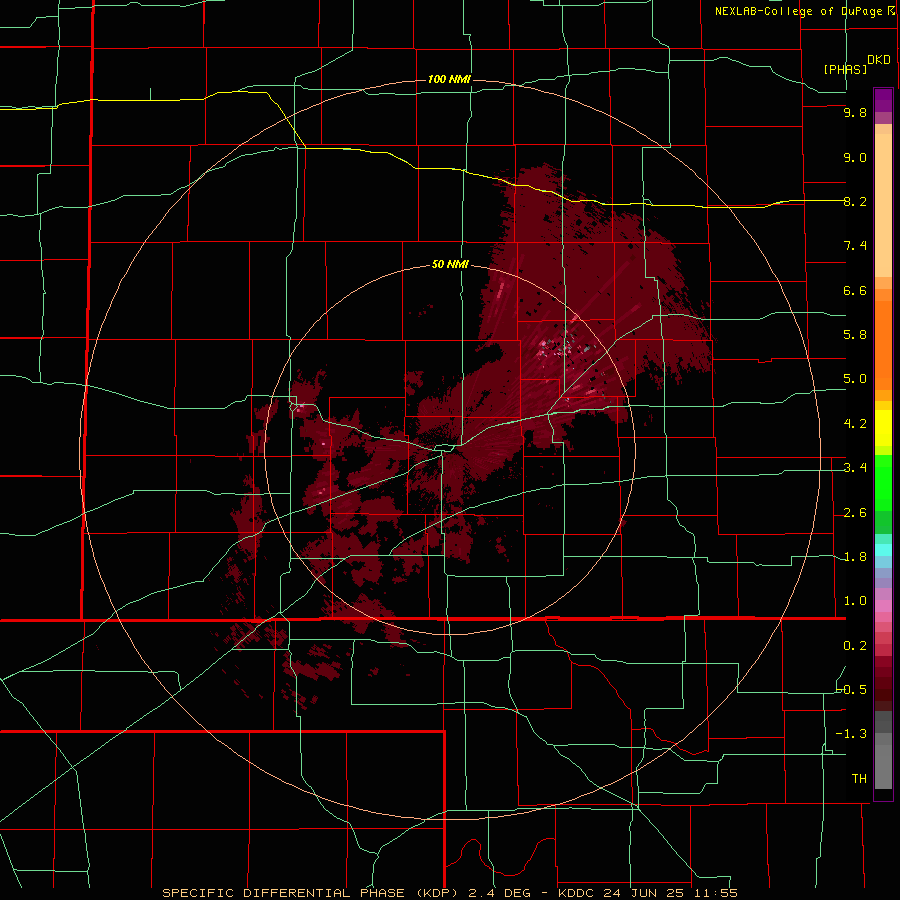Screen dimensions: 900x900
Task: Click the -1.3 legend value
Action: pos(852,734)
